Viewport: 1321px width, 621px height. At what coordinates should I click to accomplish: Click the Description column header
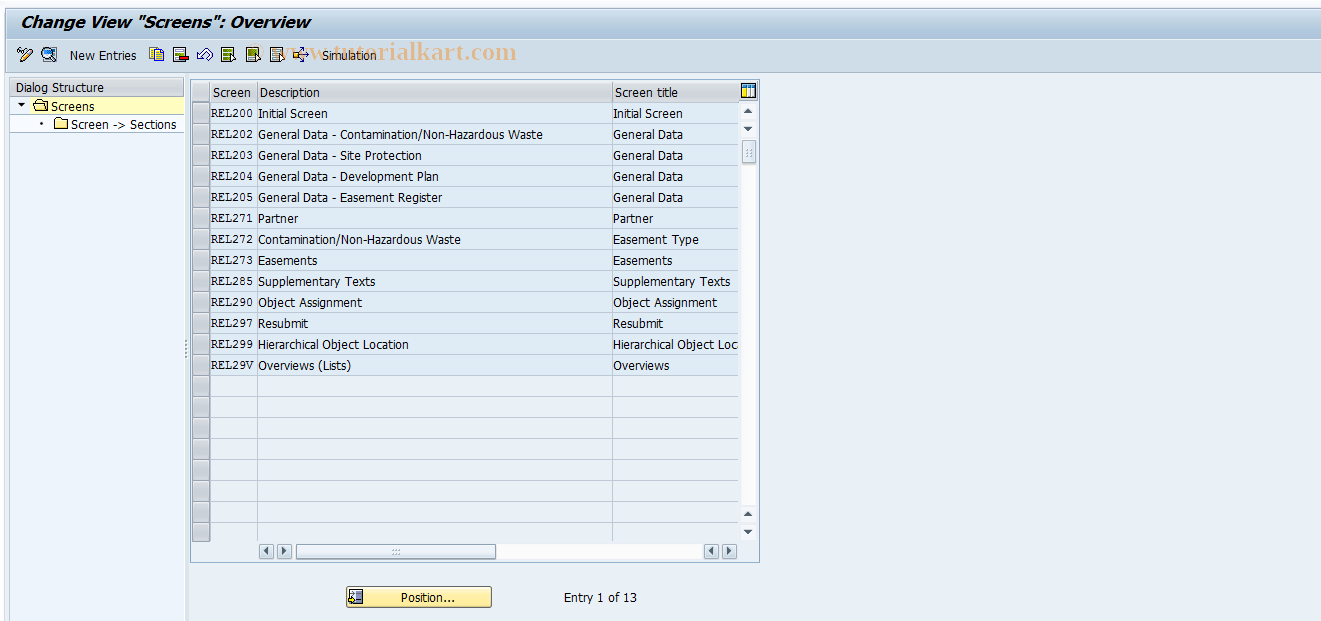point(434,92)
